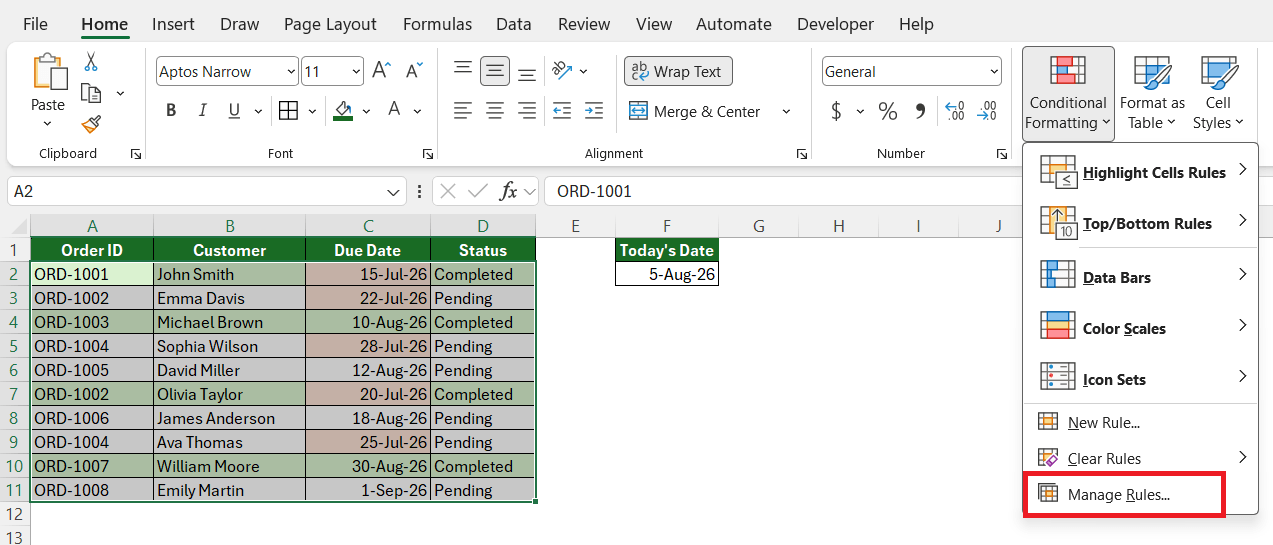Open the File tab
The width and height of the screenshot is (1273, 545).
35,24
